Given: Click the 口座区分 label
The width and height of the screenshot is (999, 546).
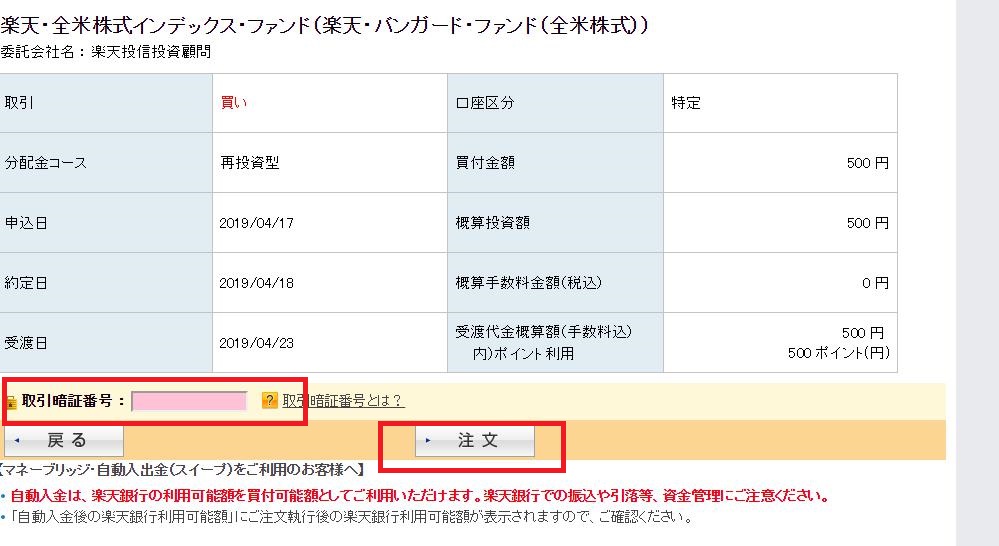Looking at the screenshot, I should click(x=485, y=103).
